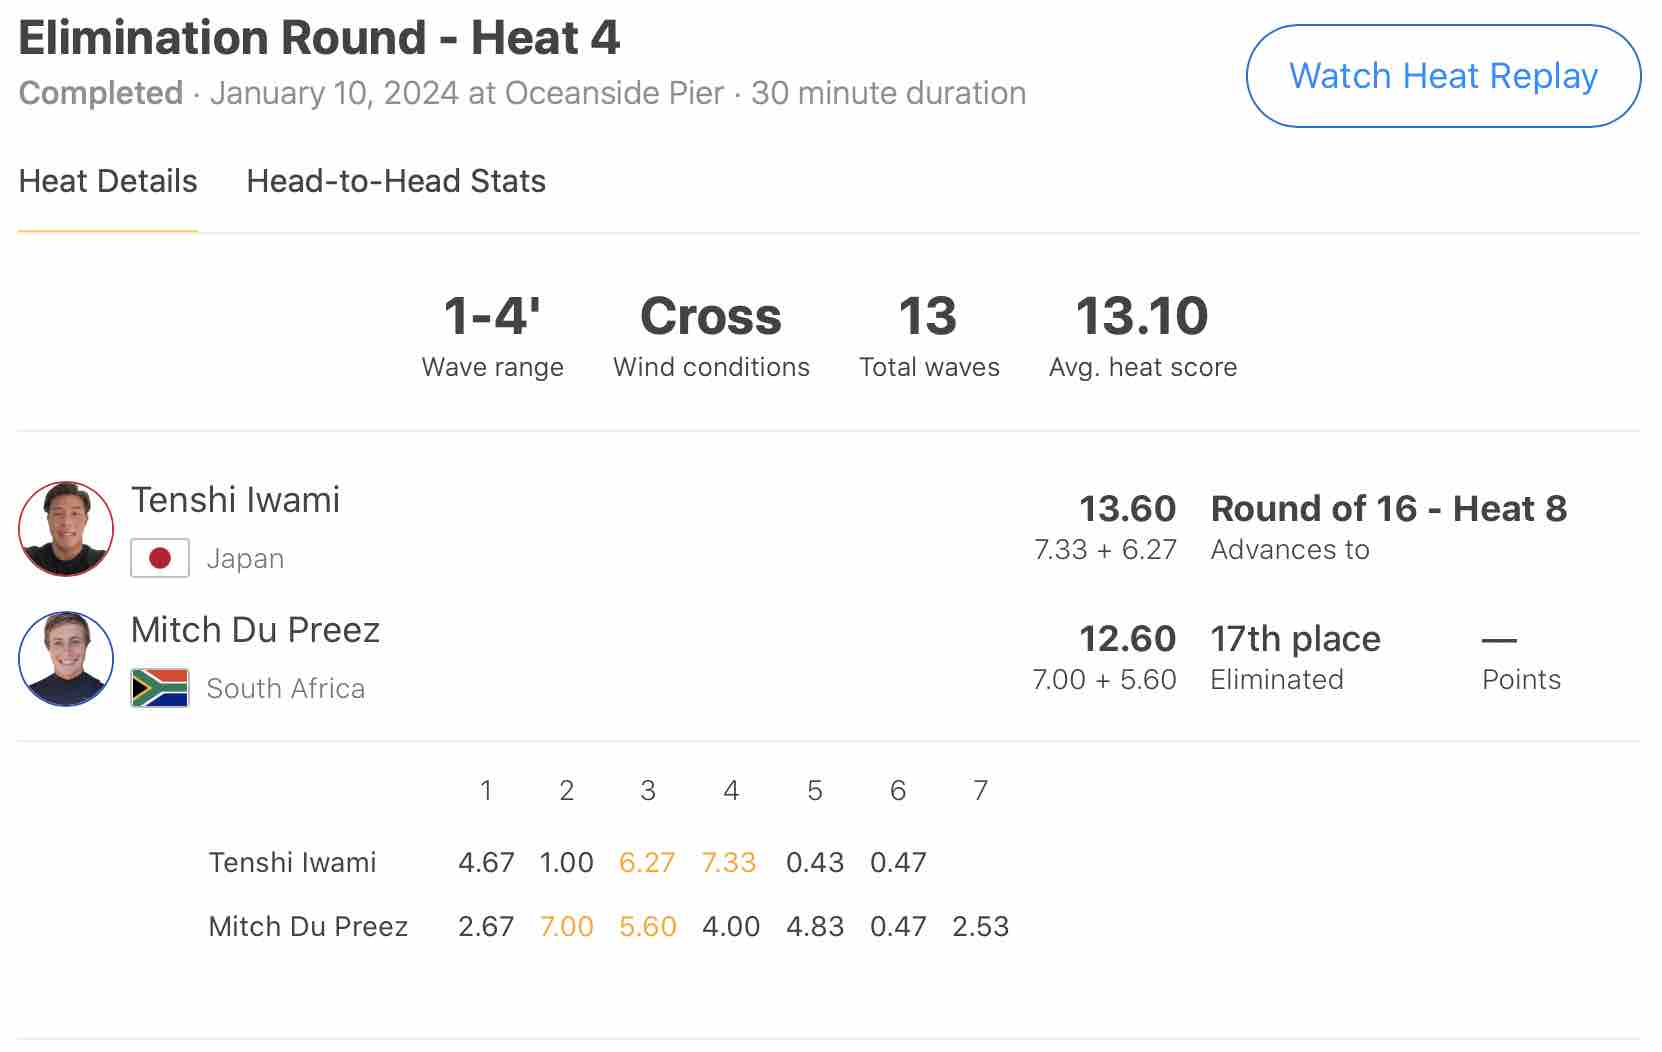This screenshot has height=1052, width=1662.
Task: Click the 17th place Eliminated result
Action: pos(1295,656)
